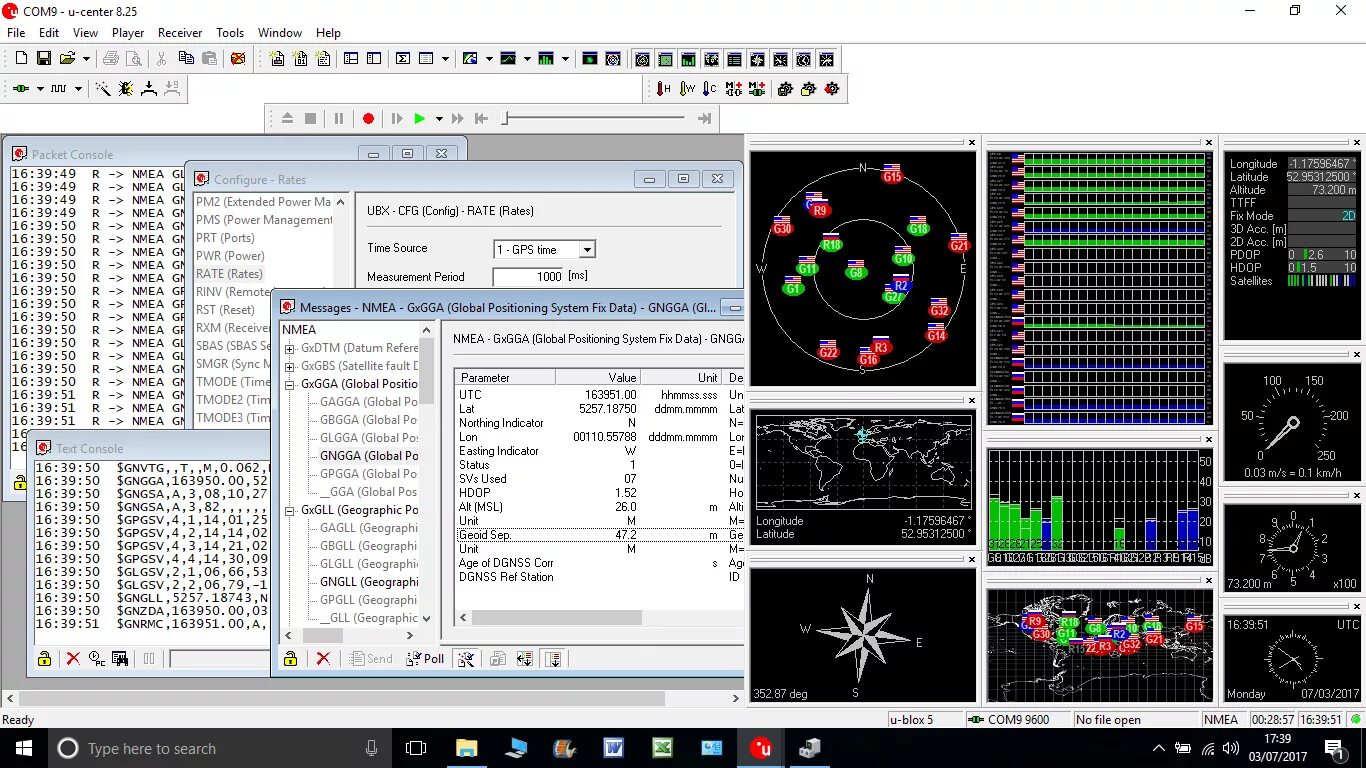Click the eject button in player toolbar
Image resolution: width=1366 pixels, height=768 pixels.
pos(287,119)
